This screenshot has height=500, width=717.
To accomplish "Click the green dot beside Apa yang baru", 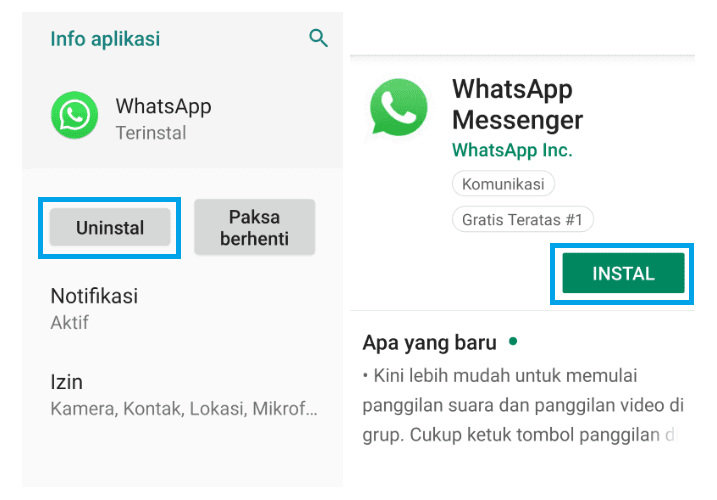I will tap(513, 341).
